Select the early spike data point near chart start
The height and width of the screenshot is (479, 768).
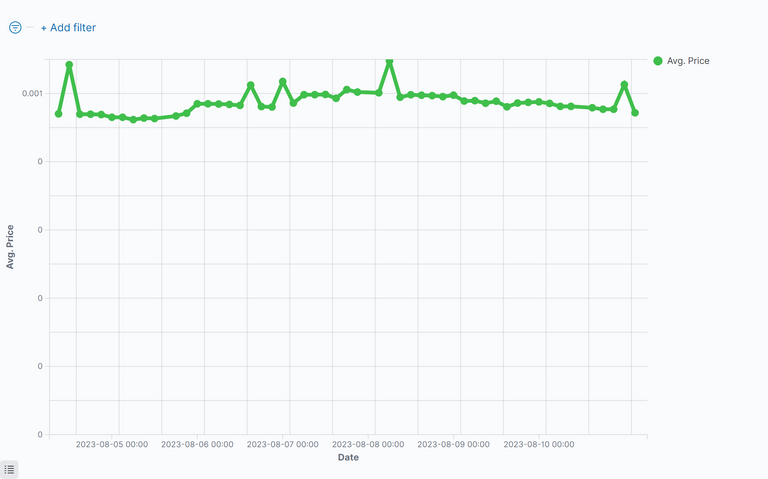click(x=69, y=65)
